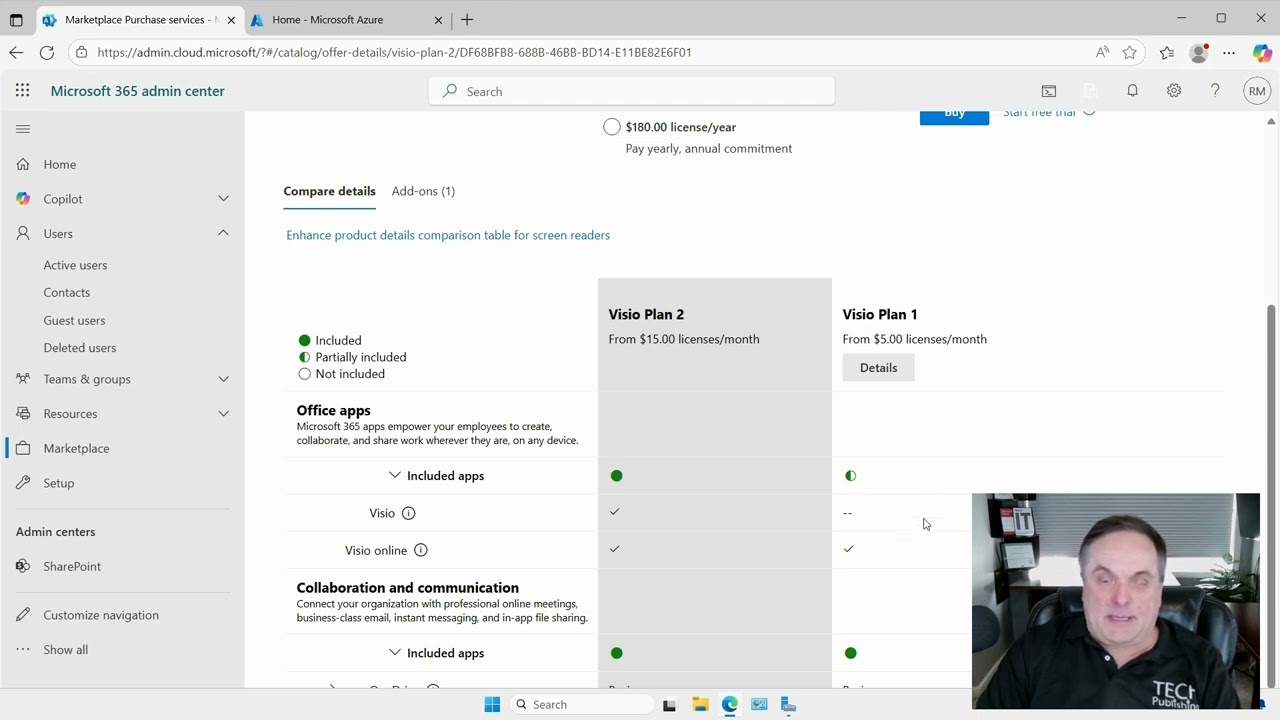Switch to the Add-ons (1) tab

tap(423, 191)
